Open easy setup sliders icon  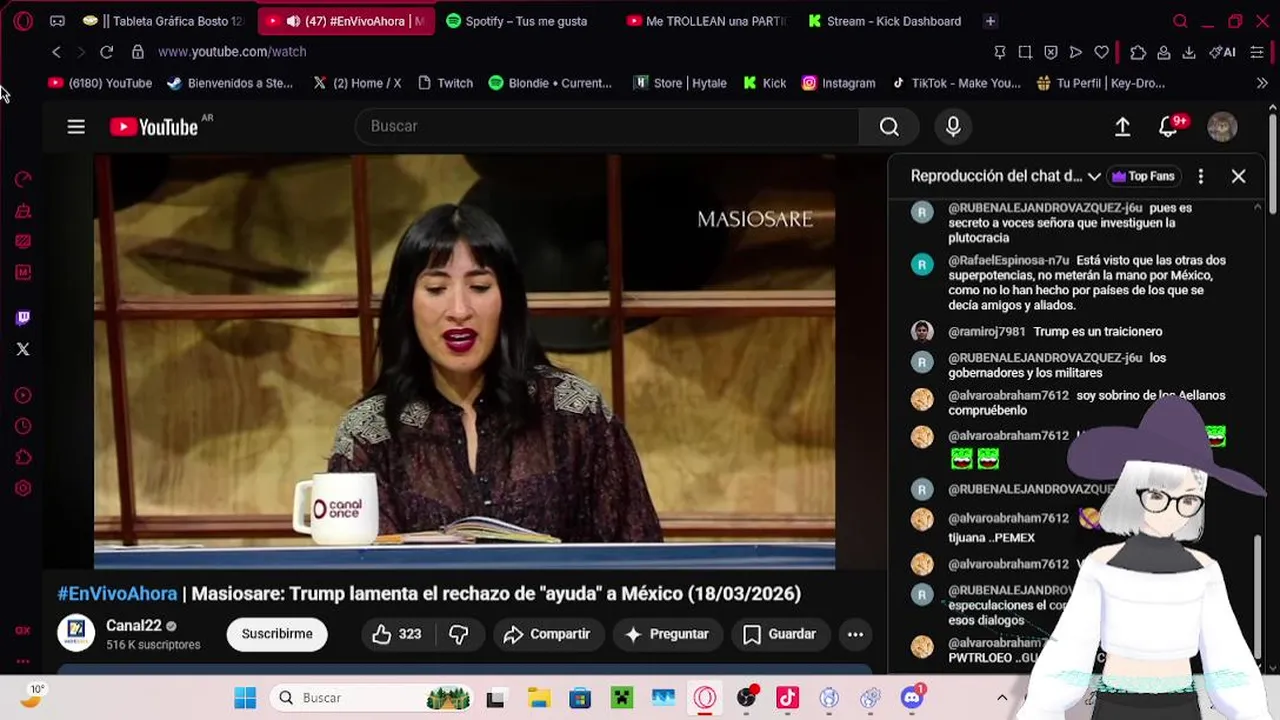1257,52
